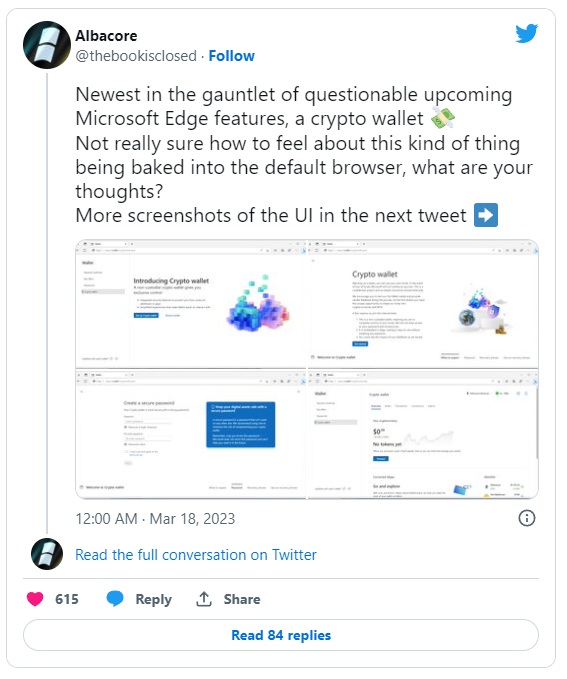Viewport: 567px width, 679px height.
Task: Open the Create a secure password screenshot
Action: pos(191,434)
